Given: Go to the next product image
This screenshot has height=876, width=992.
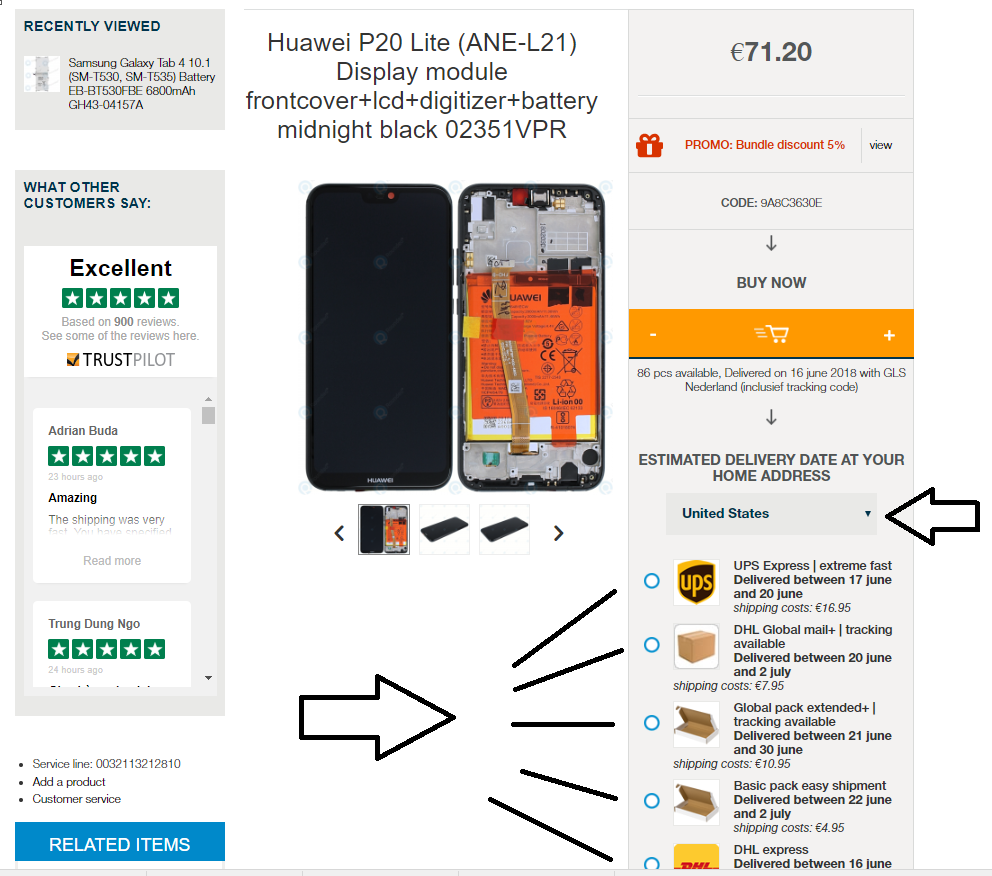Looking at the screenshot, I should coord(558,533).
